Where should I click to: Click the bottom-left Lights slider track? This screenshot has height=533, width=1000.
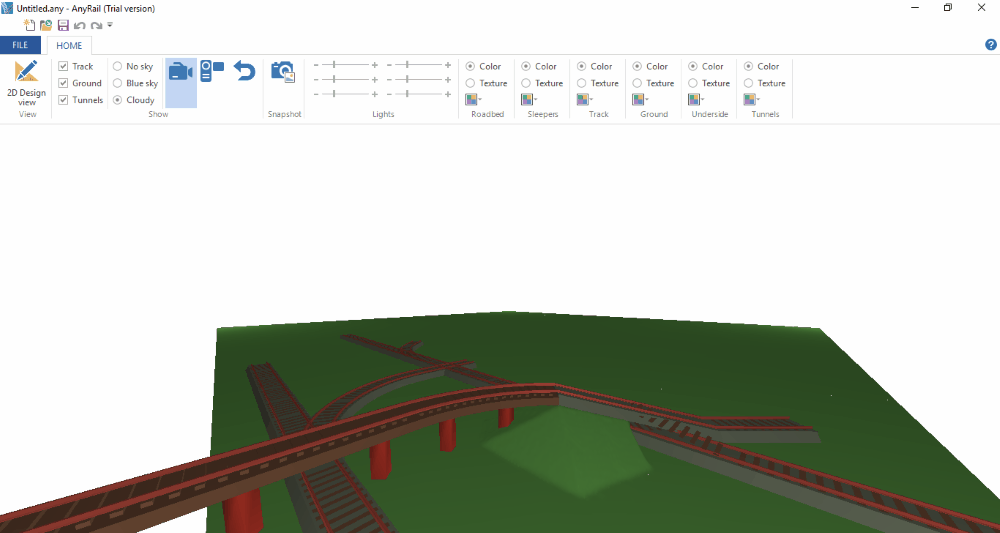tap(345, 94)
